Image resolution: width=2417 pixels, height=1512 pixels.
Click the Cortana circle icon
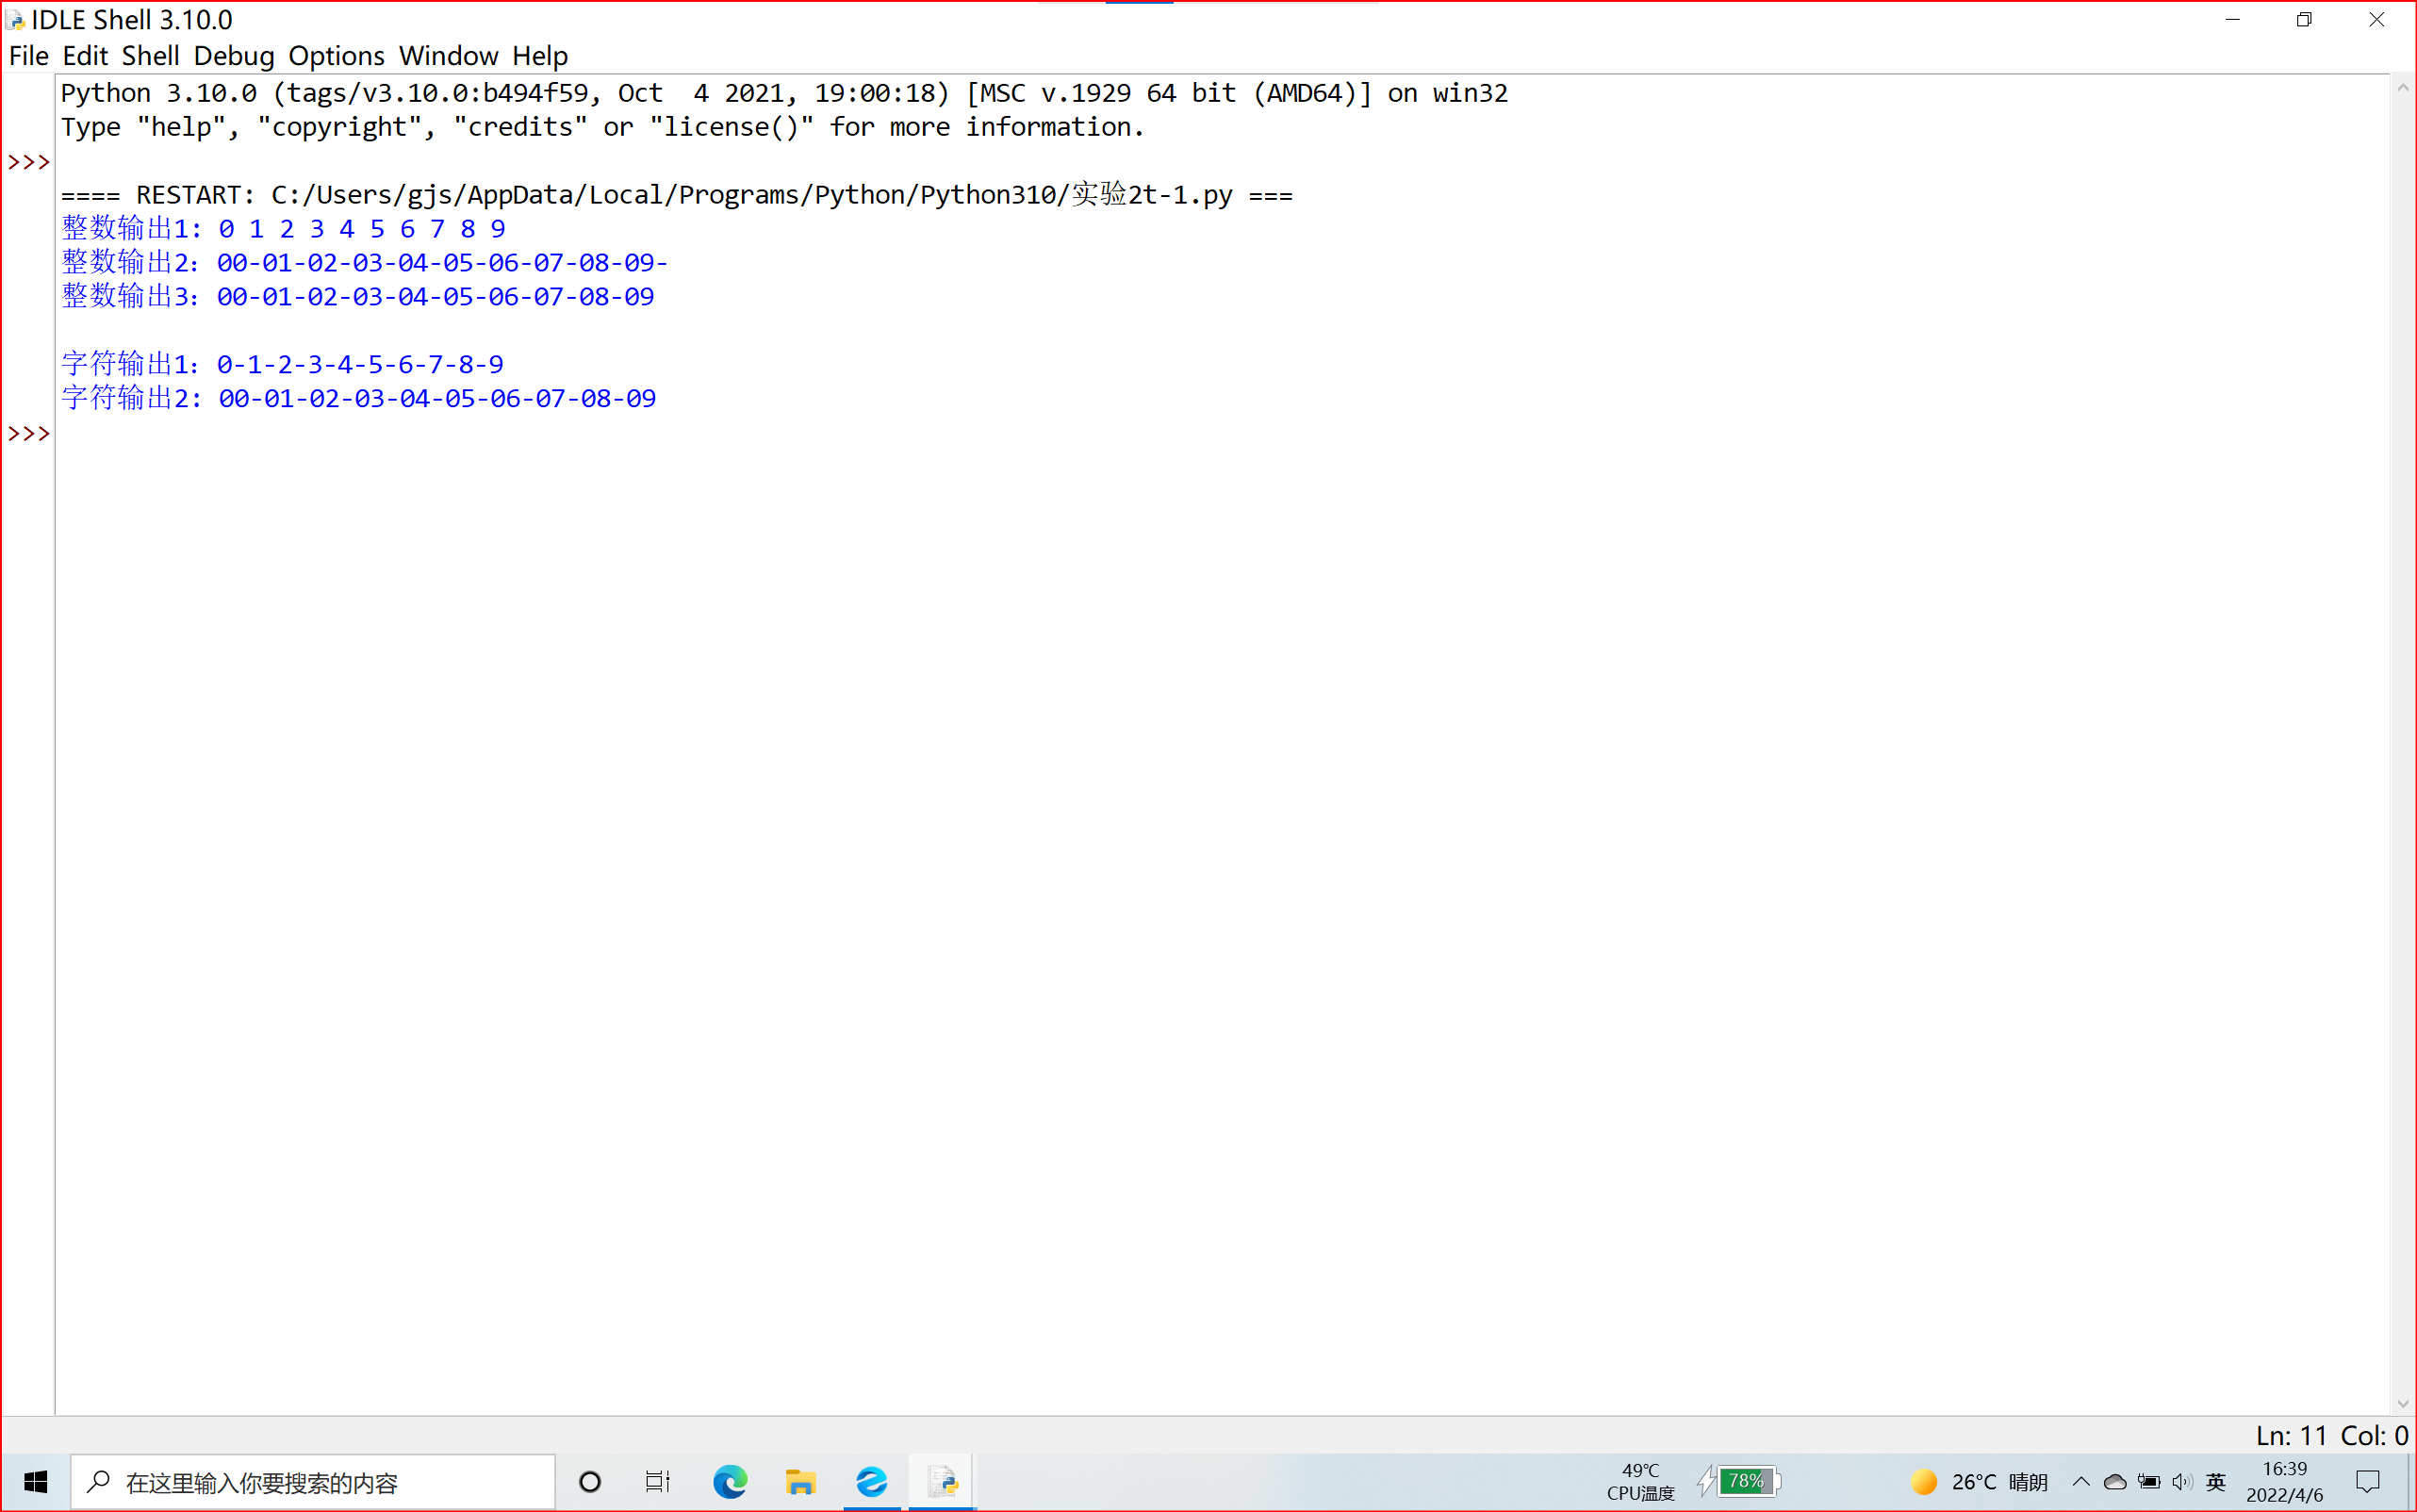590,1482
